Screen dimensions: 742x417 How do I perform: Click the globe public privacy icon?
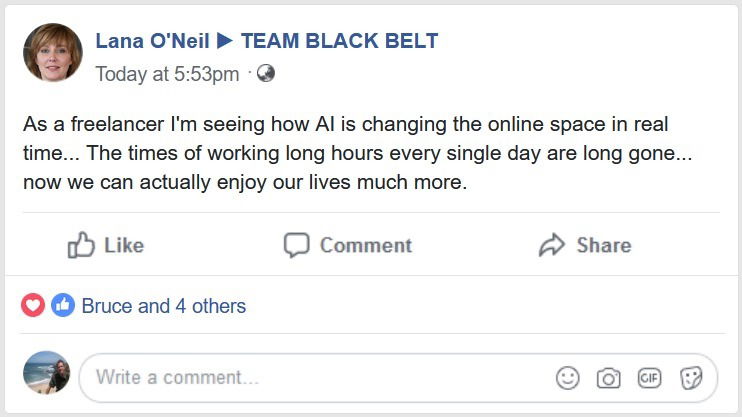[x=265, y=73]
